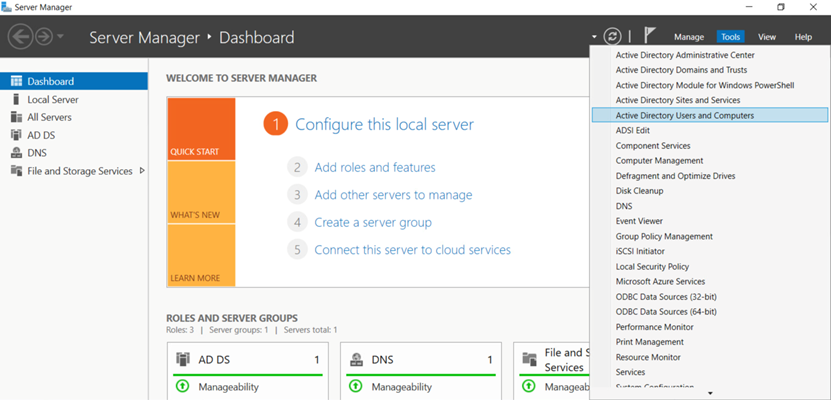Click the AD DS tile server icon
The width and height of the screenshot is (831, 400).
tap(182, 360)
